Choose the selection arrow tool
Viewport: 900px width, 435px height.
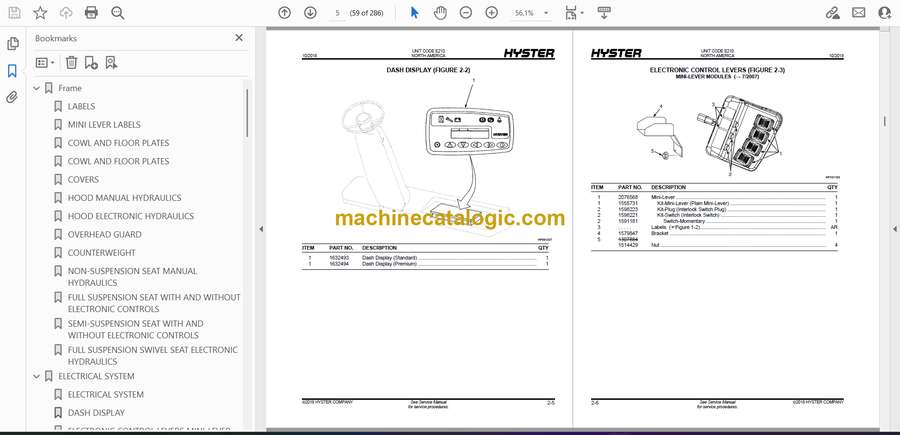(414, 13)
